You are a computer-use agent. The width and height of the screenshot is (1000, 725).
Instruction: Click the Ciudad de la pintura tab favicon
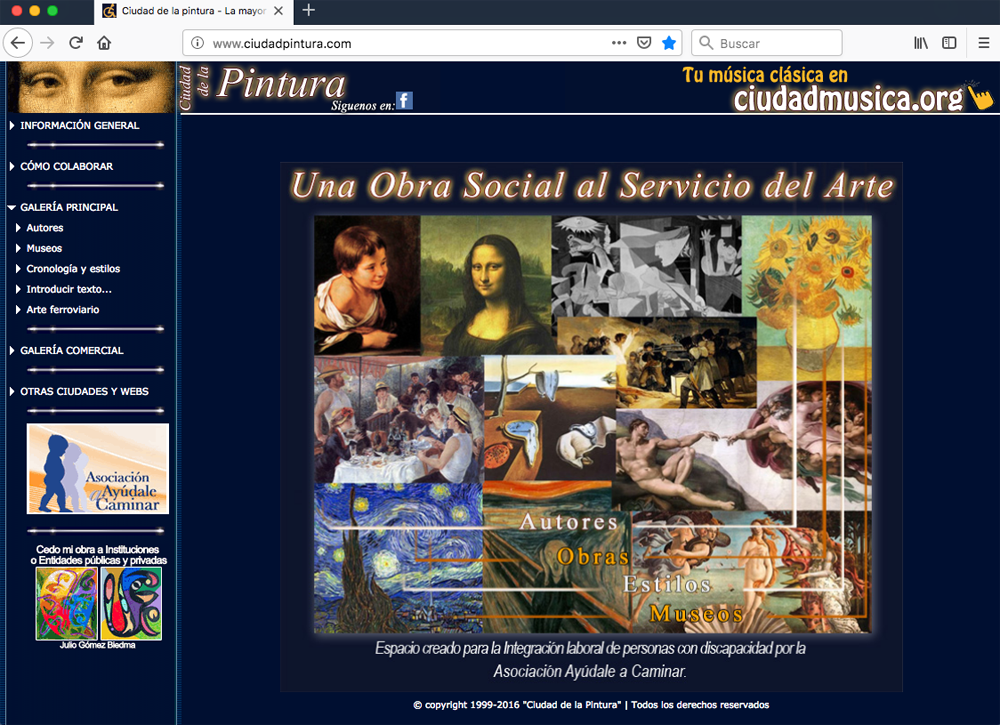click(110, 11)
